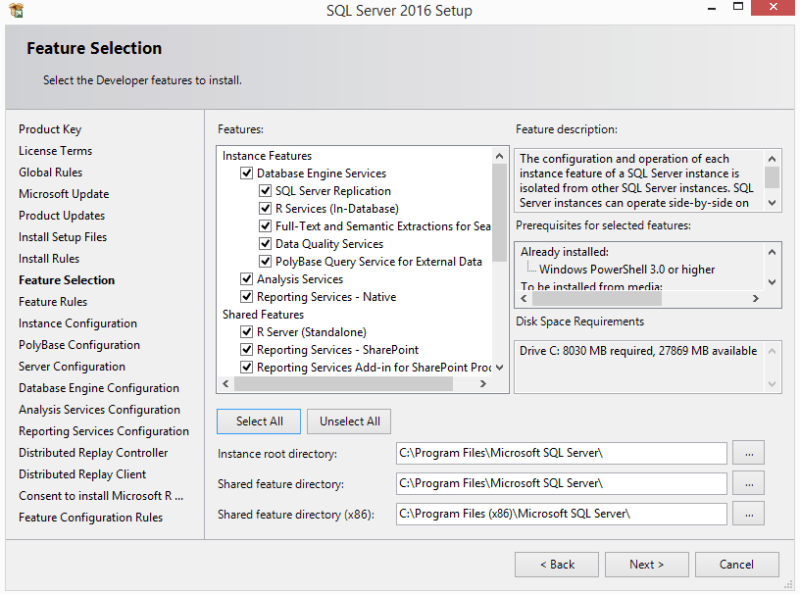This screenshot has height=594, width=800.
Task: Uncheck PolyBase Query Service checkbox
Action: click(265, 261)
